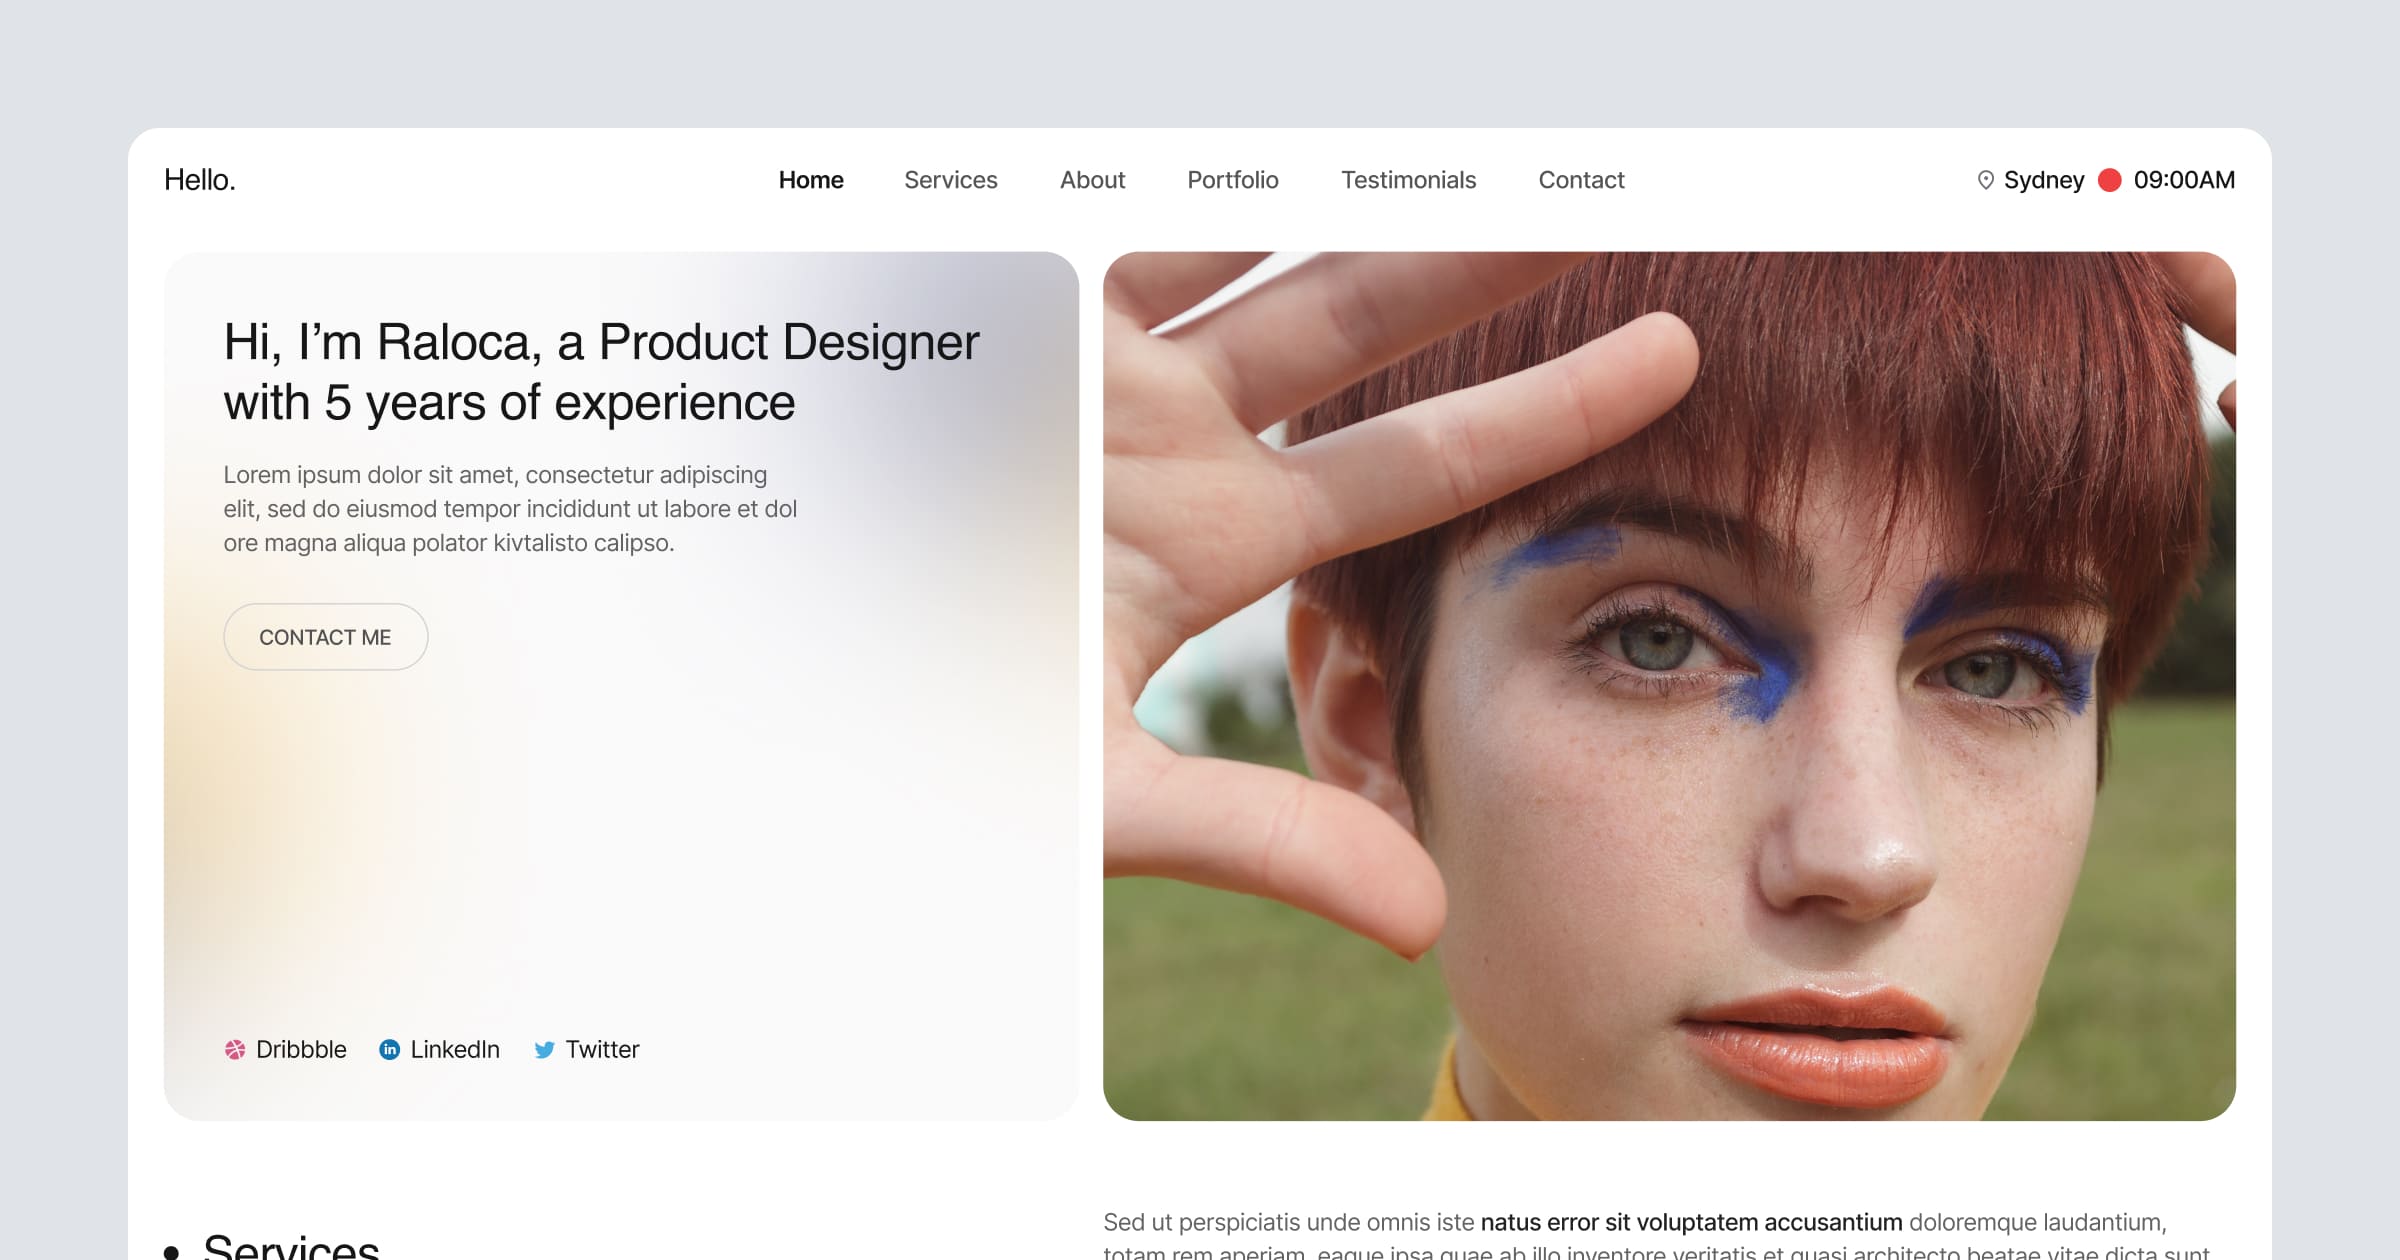Viewport: 2400px width, 1260px height.
Task: Click the 09:00AM time display
Action: click(2184, 180)
